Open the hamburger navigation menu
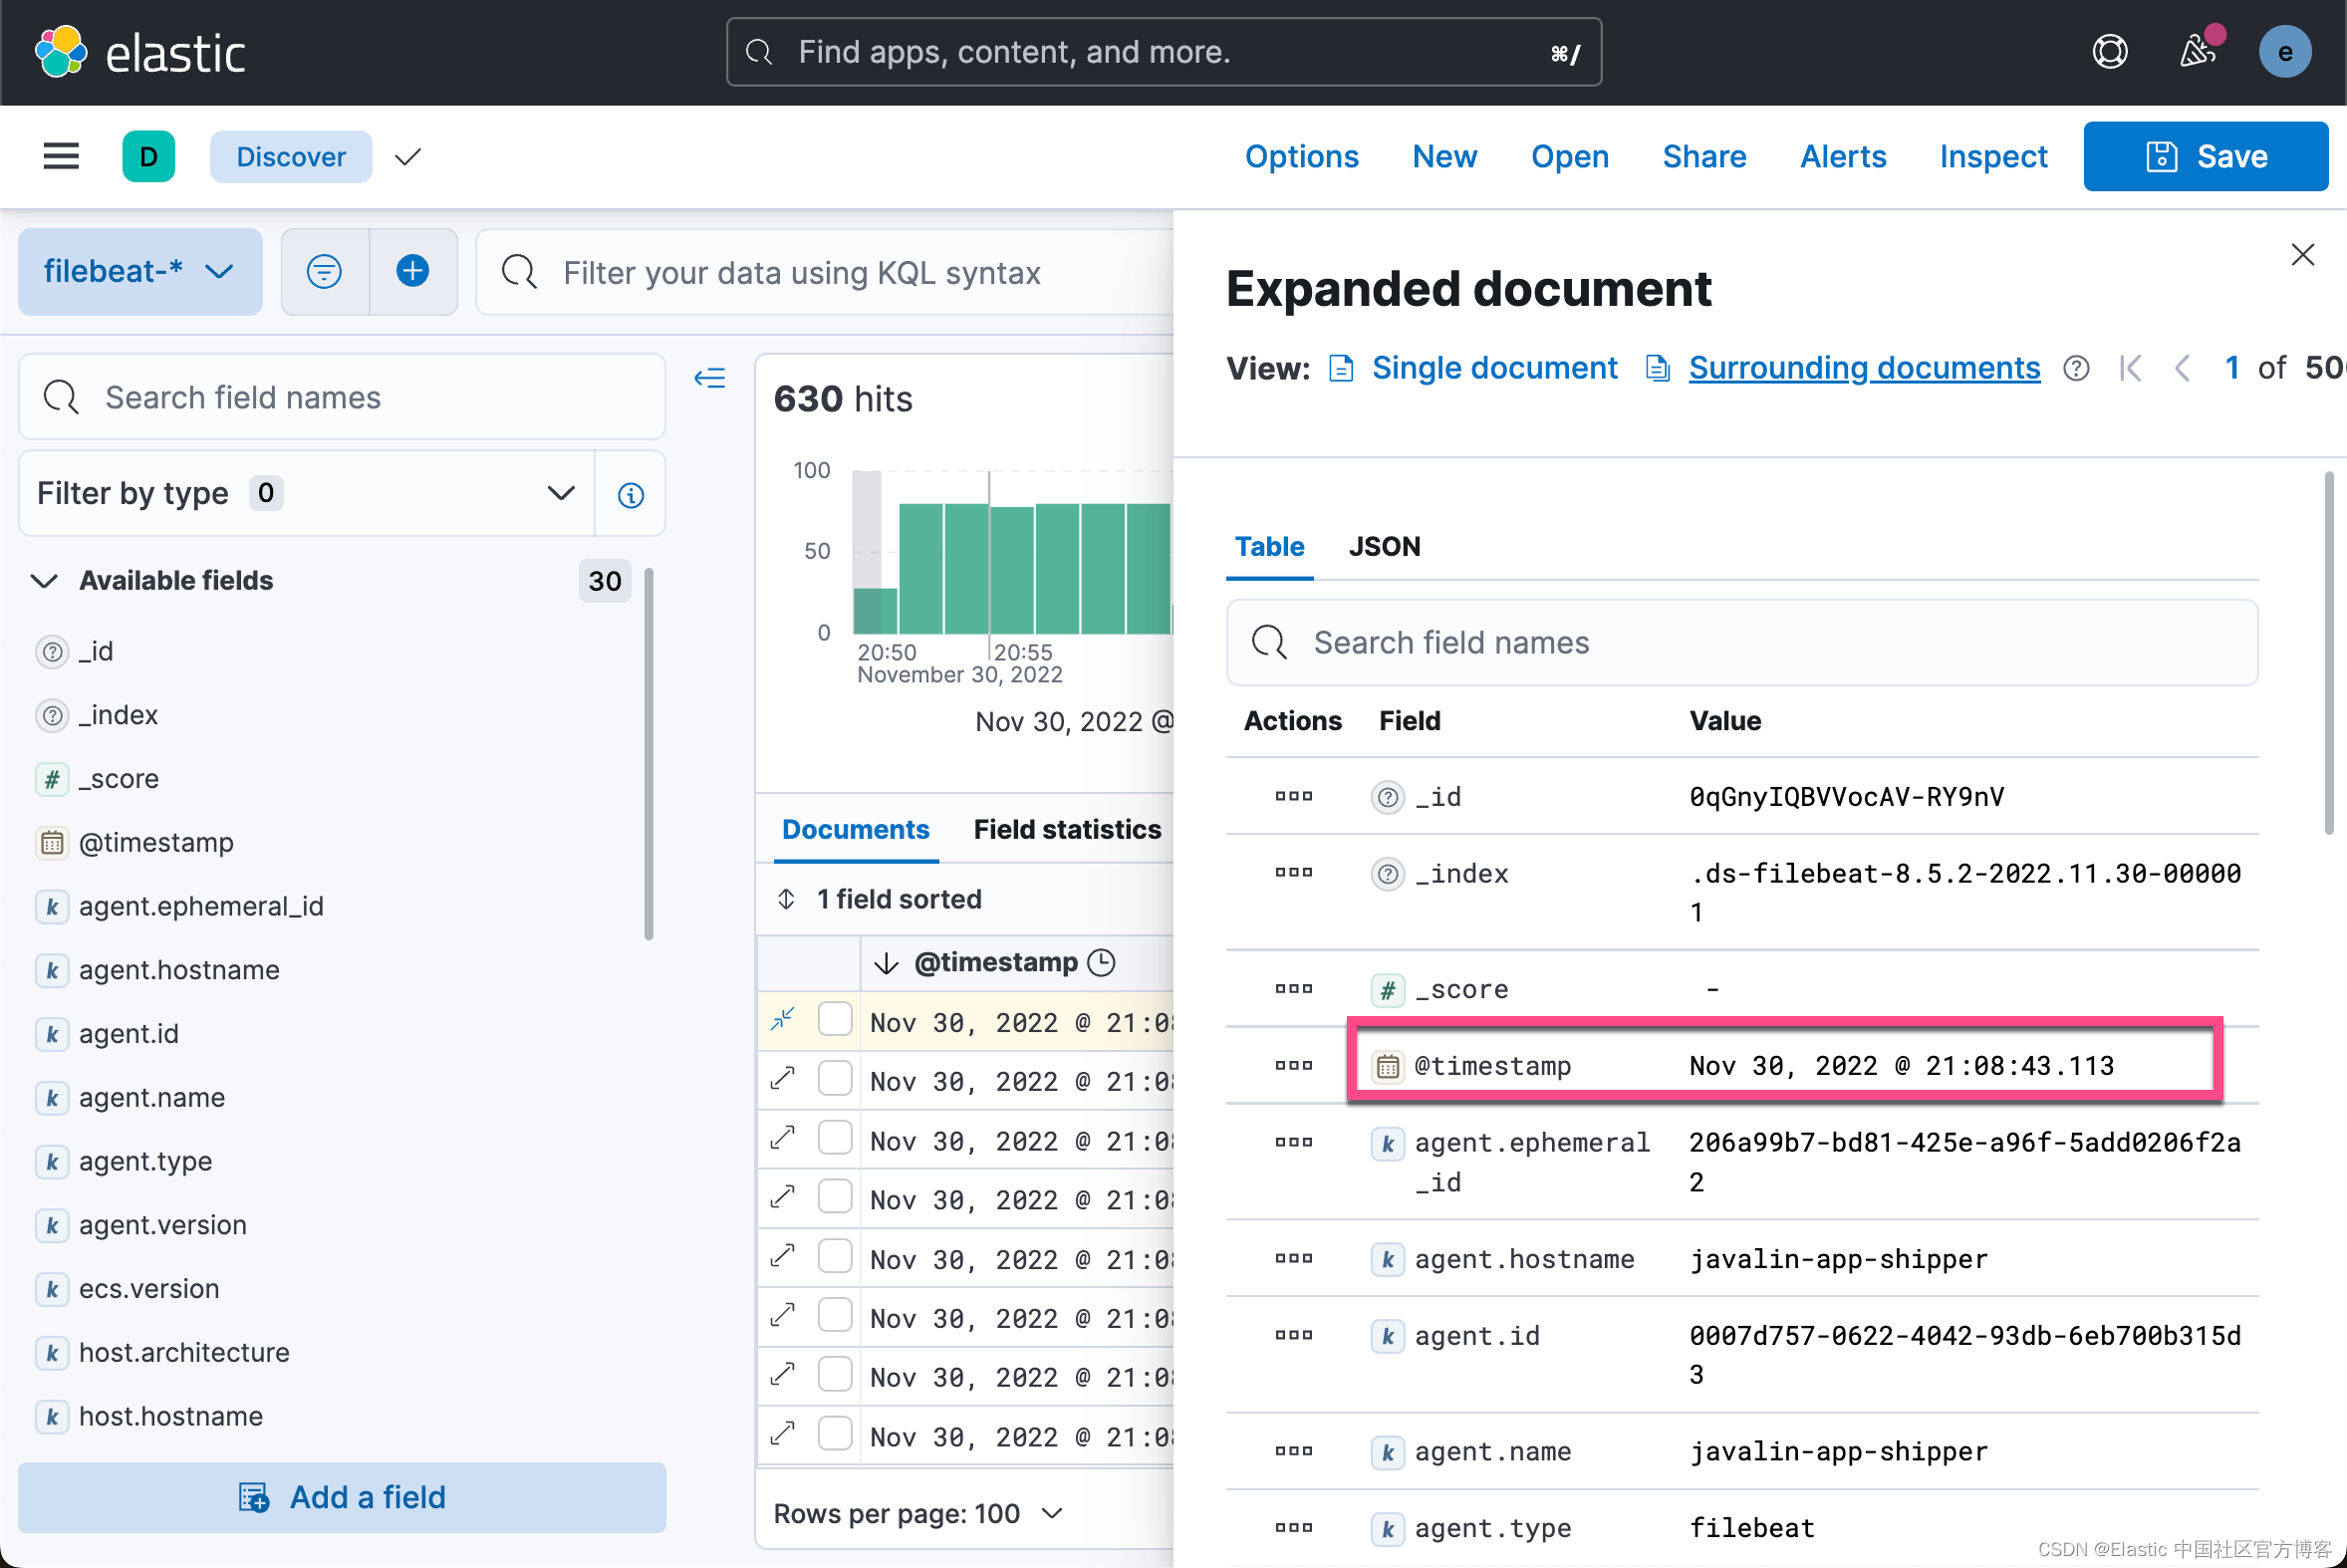 pyautogui.click(x=61, y=156)
